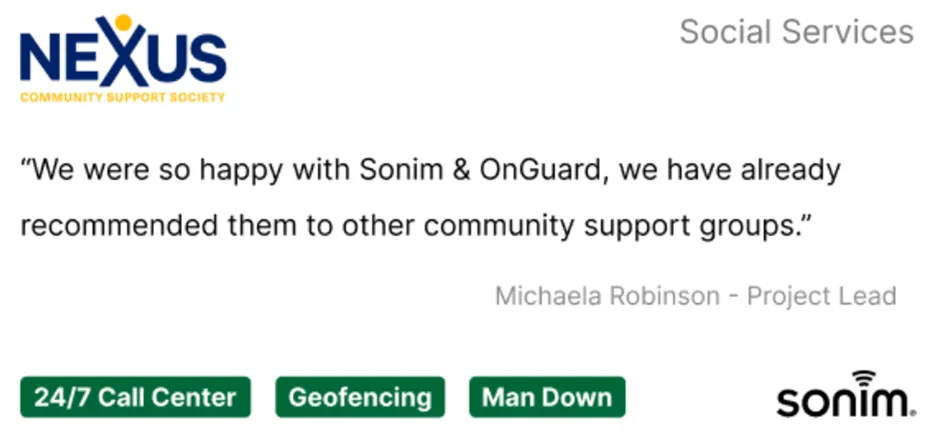
Task: Click the NEXUS logo wordmark
Action: point(123,52)
